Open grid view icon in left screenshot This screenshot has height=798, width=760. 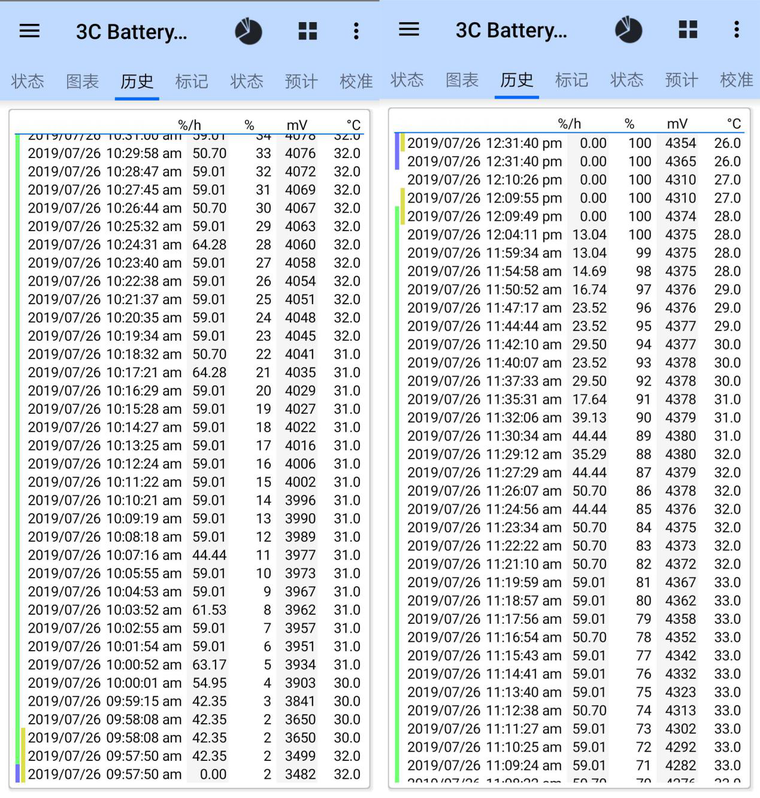point(308,31)
